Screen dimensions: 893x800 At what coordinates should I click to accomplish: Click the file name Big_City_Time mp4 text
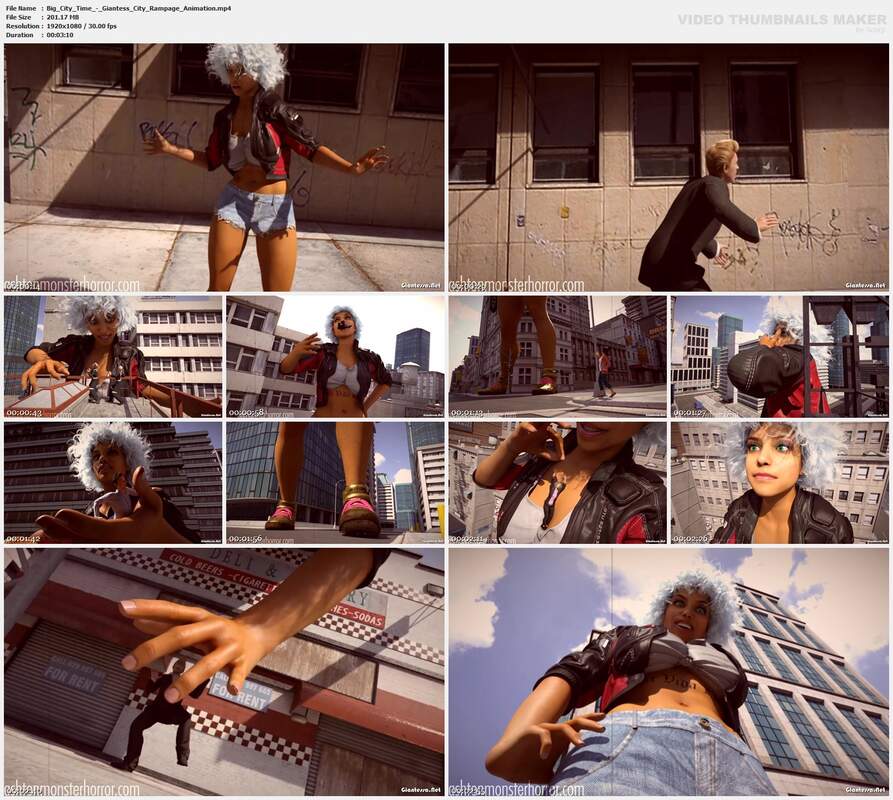coord(139,9)
